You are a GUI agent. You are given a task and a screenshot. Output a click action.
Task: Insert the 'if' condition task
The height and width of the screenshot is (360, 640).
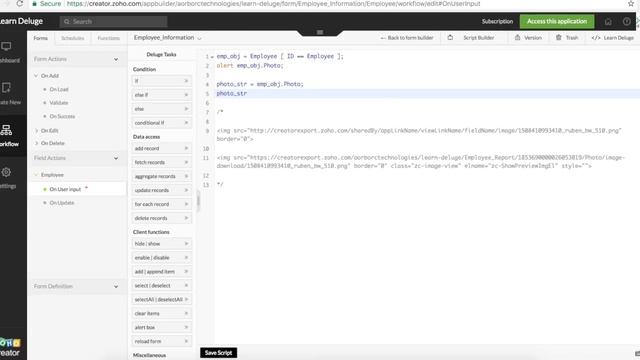click(x=162, y=81)
